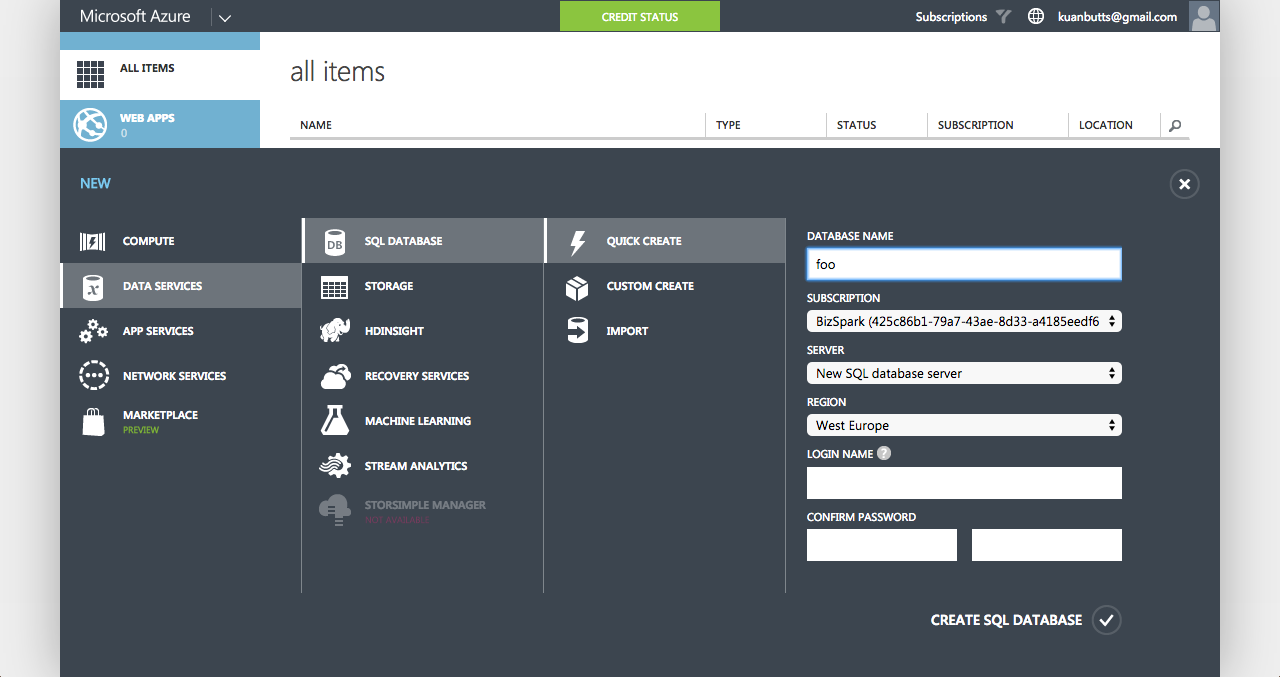Open the Region West Europe dropdown
The image size is (1280, 677).
pyautogui.click(x=964, y=425)
